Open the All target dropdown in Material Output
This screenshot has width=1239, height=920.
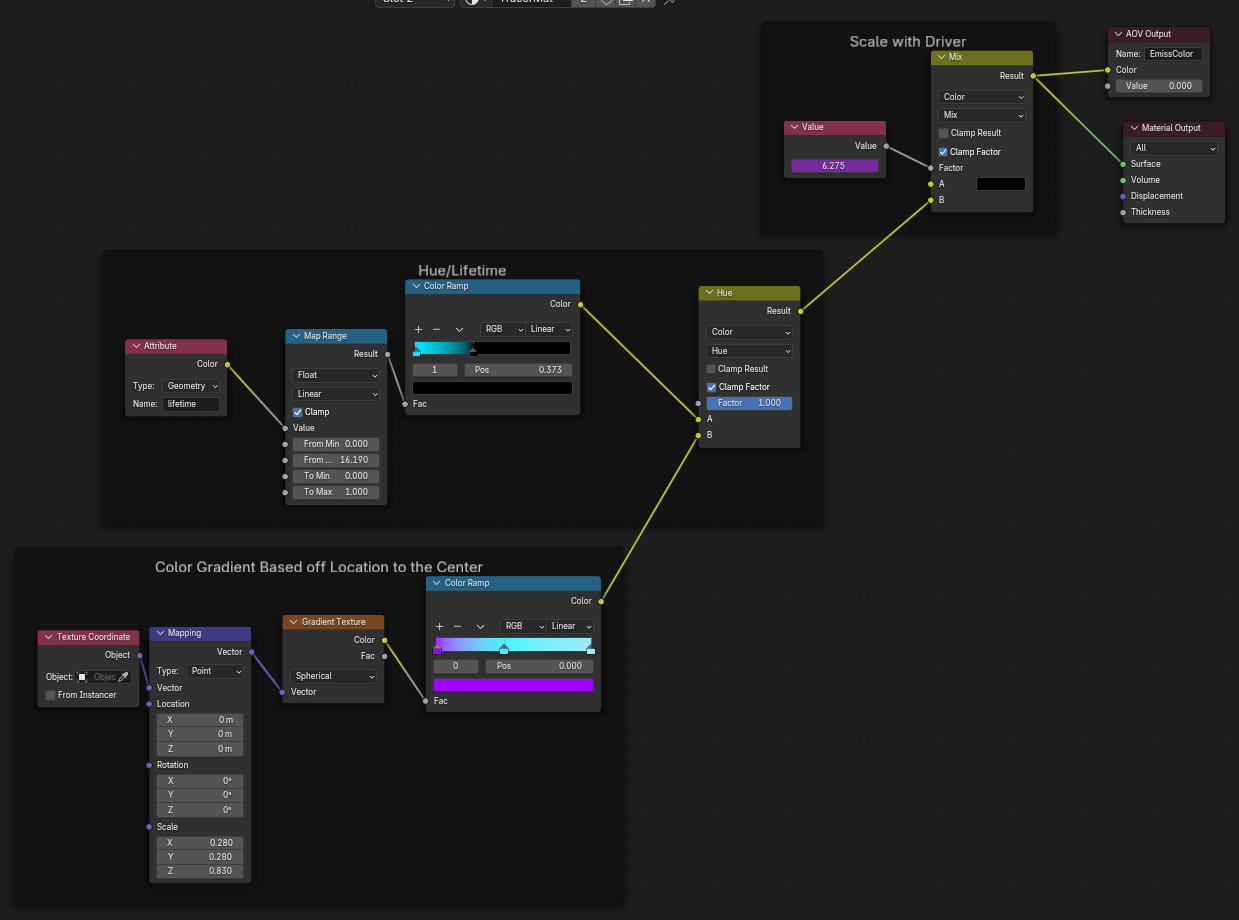[x=1174, y=148]
